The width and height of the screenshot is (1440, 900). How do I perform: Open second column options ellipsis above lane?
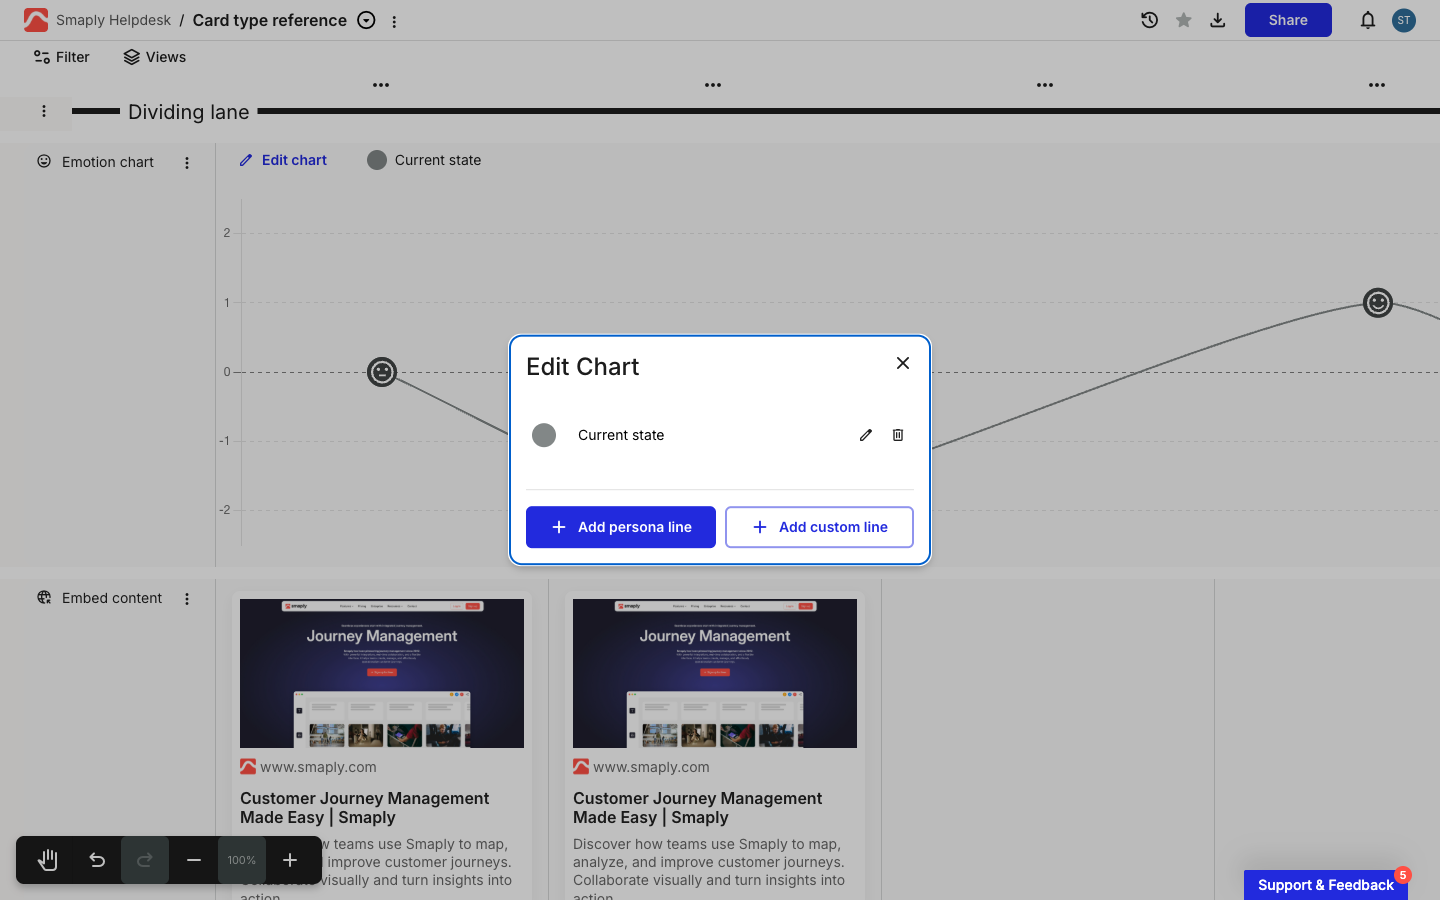pyautogui.click(x=713, y=85)
